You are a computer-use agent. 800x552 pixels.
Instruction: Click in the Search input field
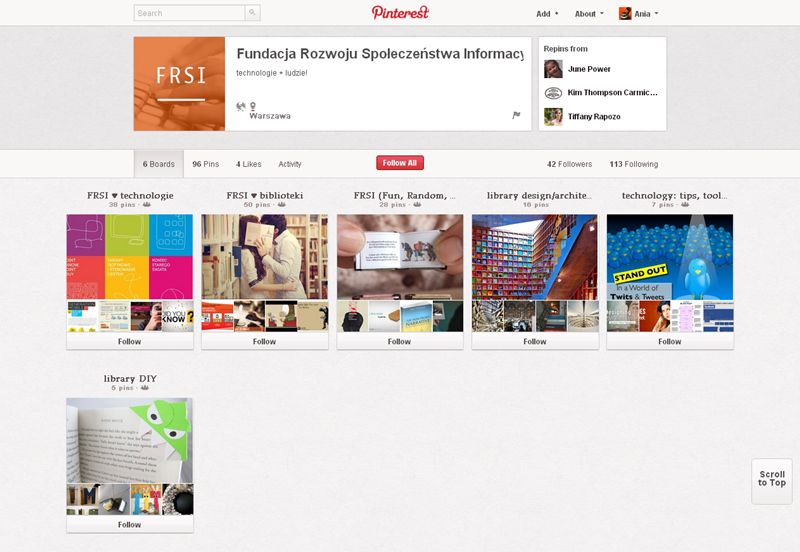point(189,13)
